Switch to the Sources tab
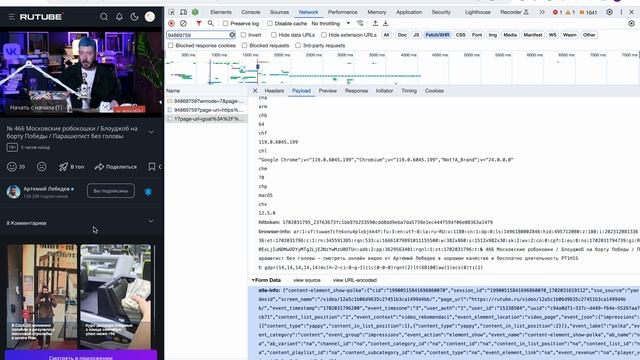Viewport: 640px width, 360px height. pos(279,12)
